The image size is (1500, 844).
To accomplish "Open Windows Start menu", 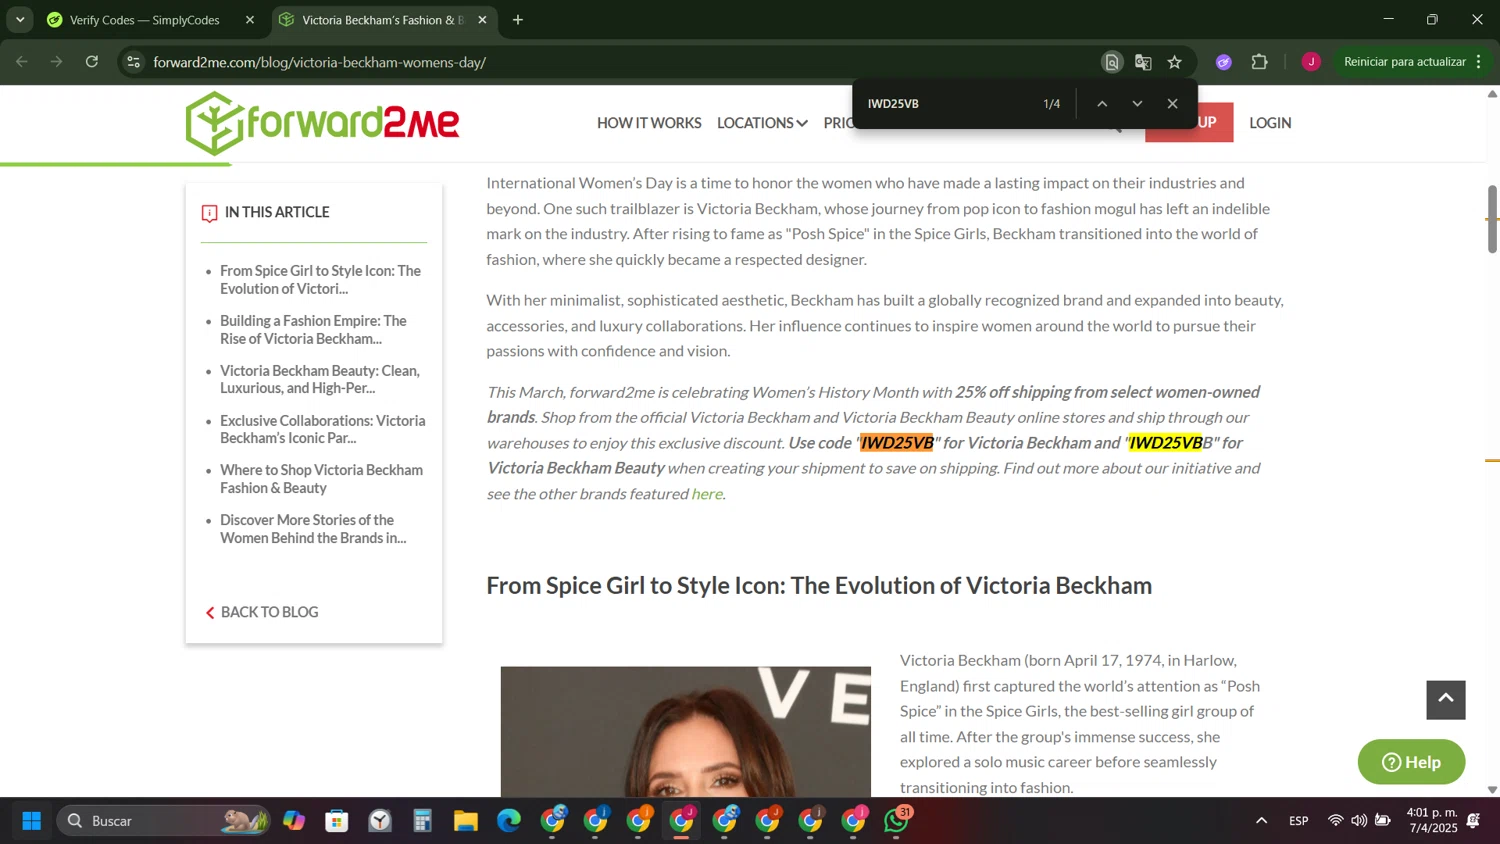I will pos(31,821).
